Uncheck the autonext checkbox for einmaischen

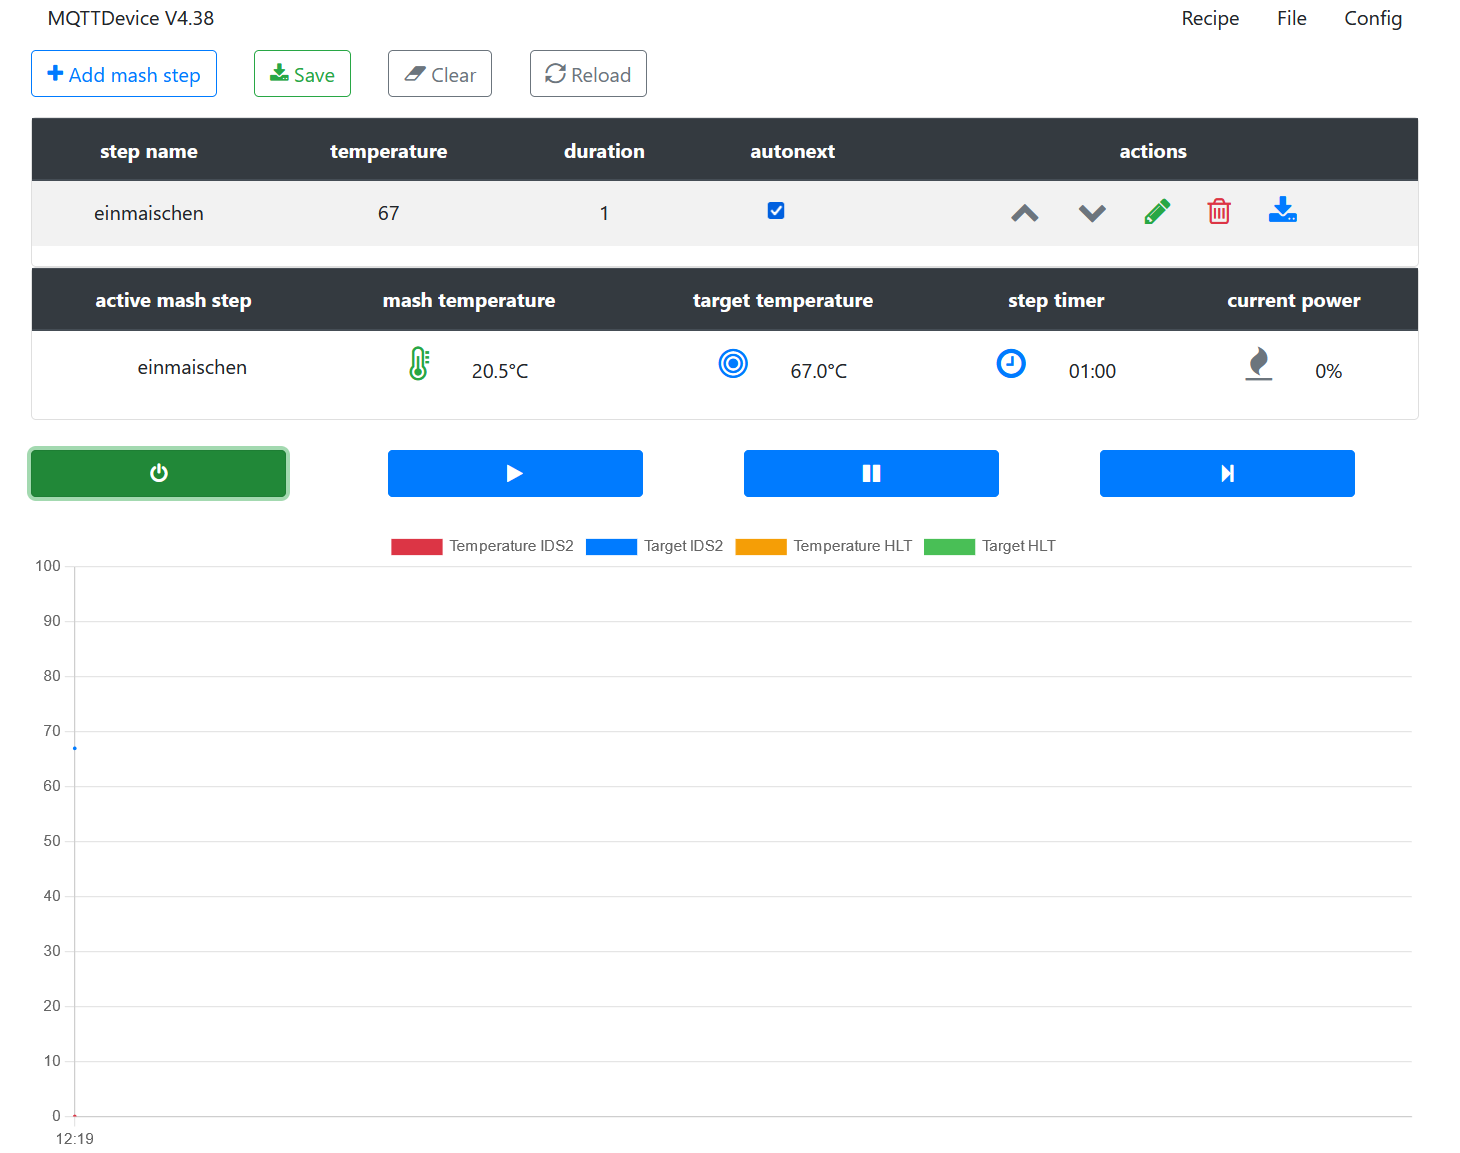click(776, 211)
